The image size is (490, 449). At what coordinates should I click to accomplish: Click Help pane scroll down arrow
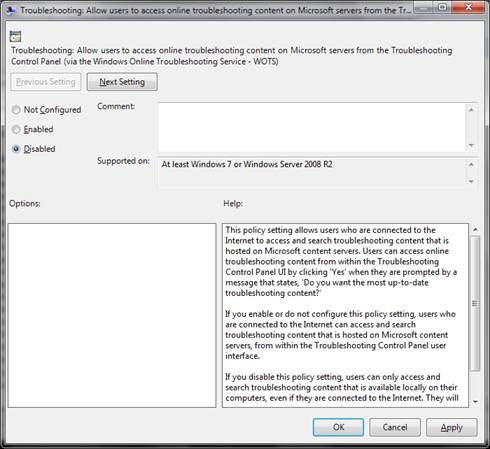(475, 402)
